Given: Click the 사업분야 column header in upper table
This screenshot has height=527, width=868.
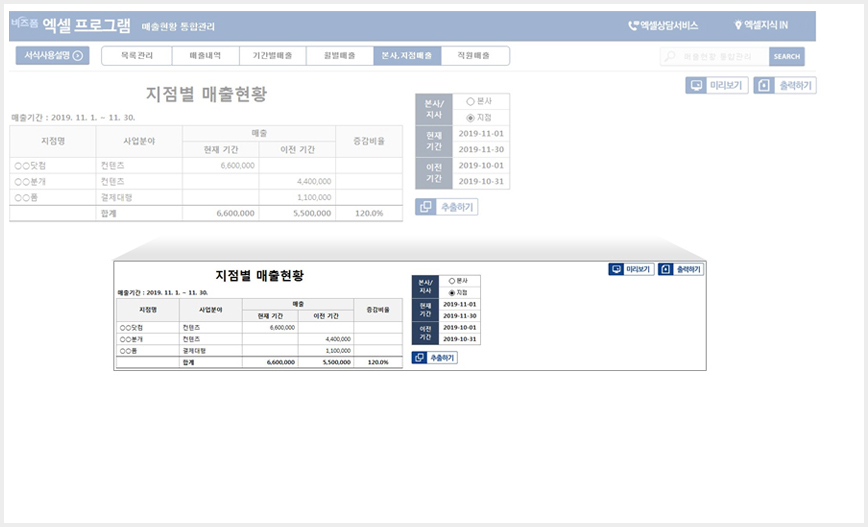Looking at the screenshot, I should tap(139, 141).
